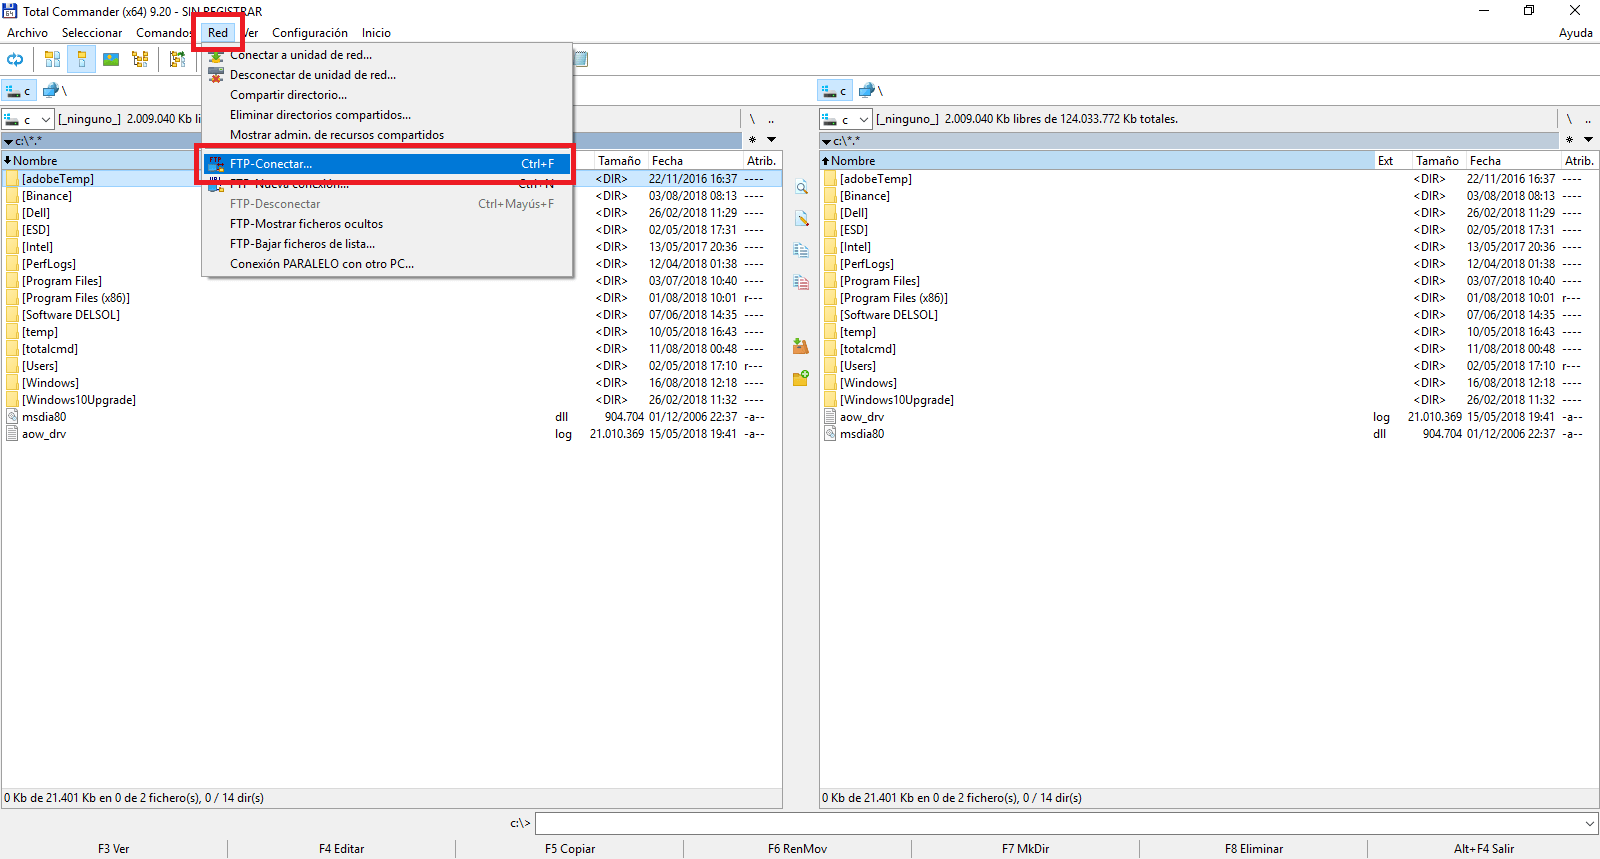1600x859 pixels.
Task: Select drive c button in right drive bar
Action: pos(836,91)
